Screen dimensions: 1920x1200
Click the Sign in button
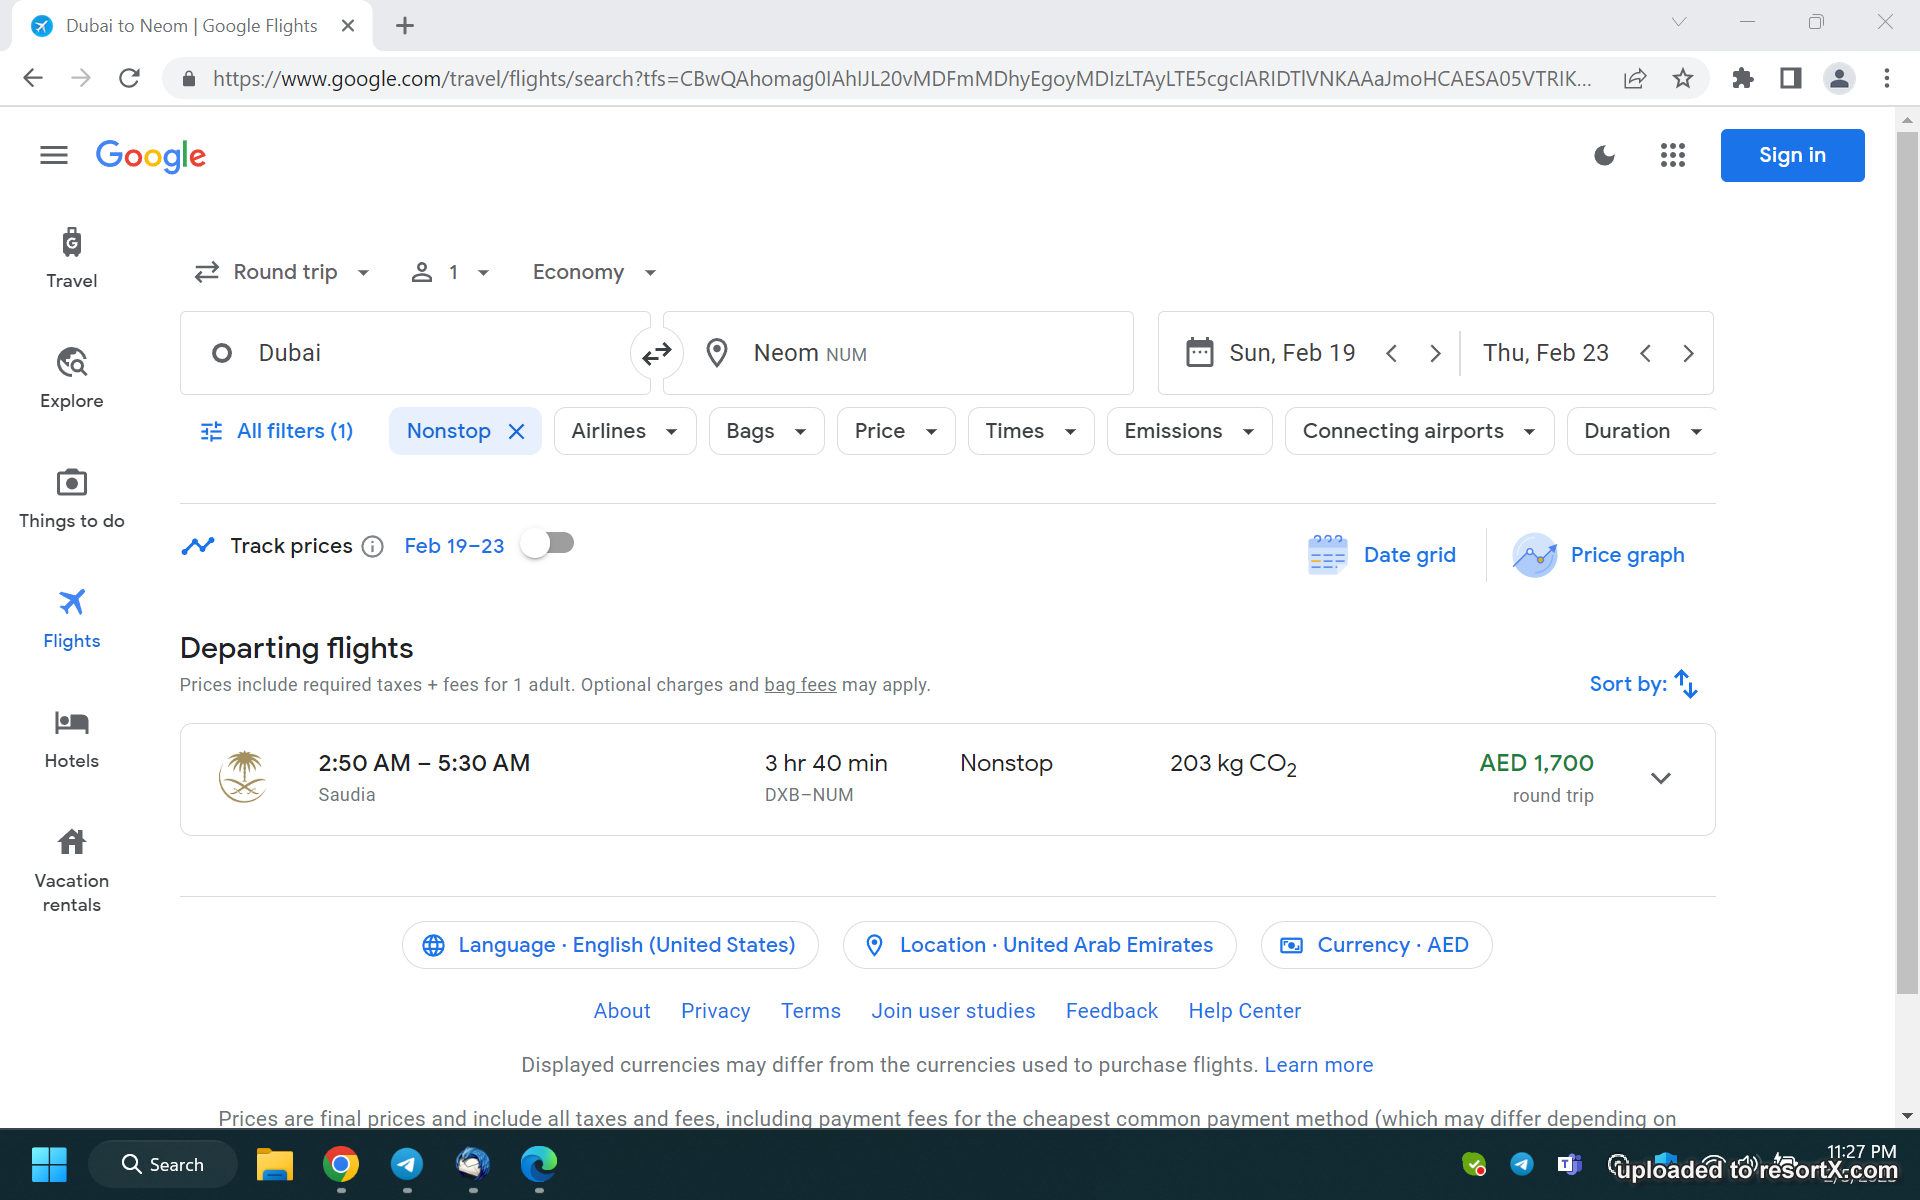pyautogui.click(x=1792, y=155)
